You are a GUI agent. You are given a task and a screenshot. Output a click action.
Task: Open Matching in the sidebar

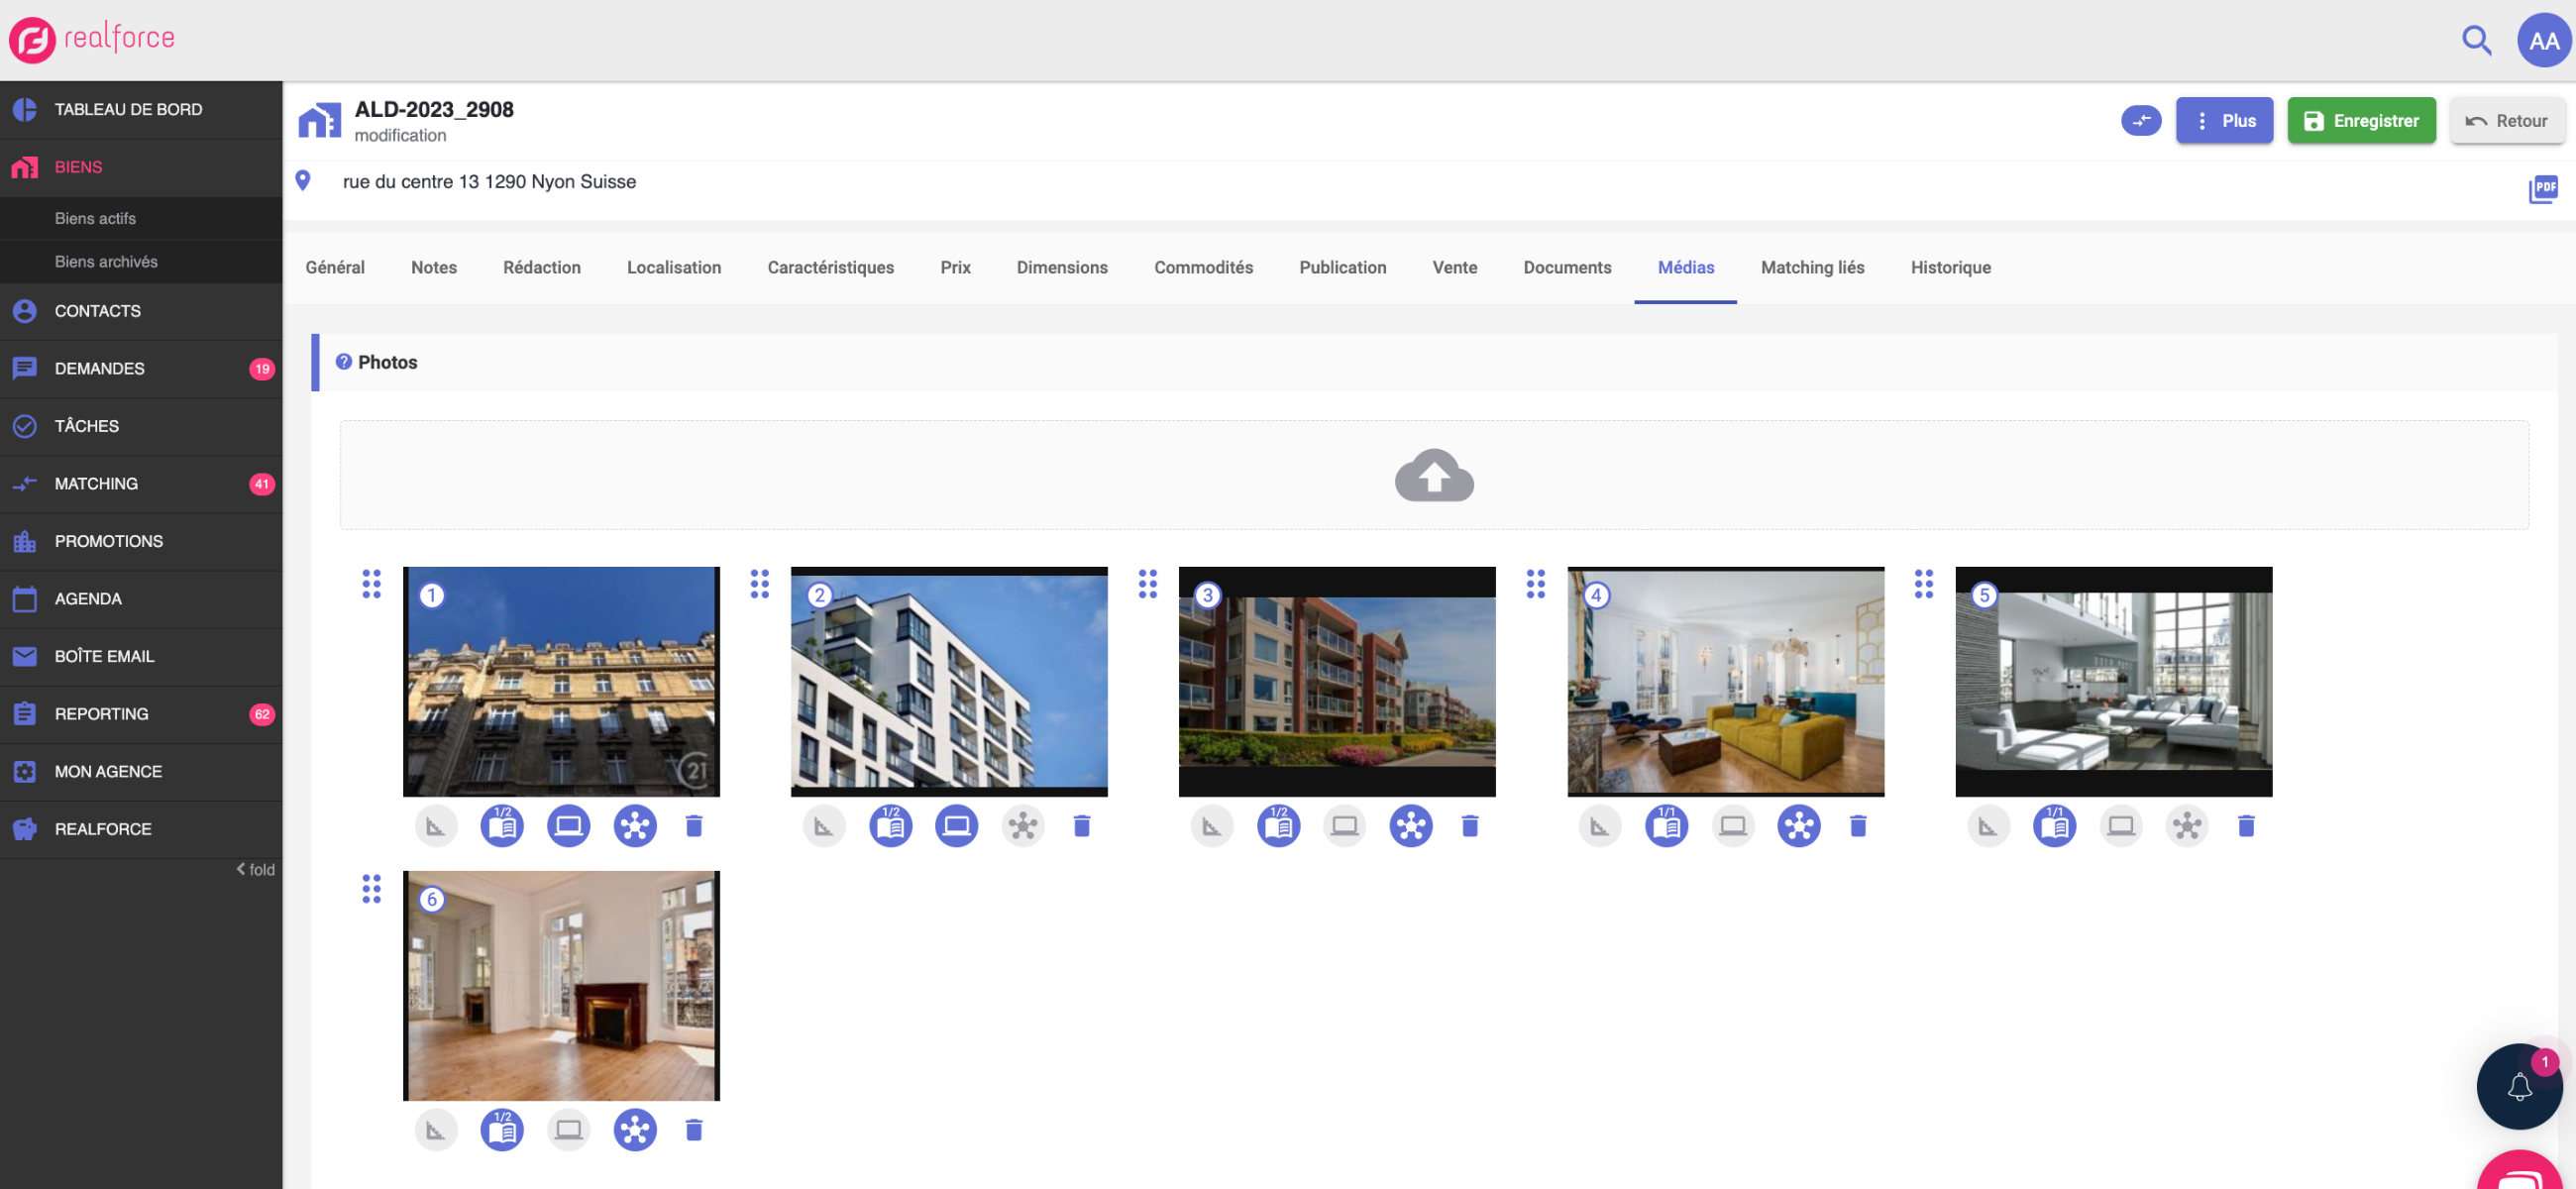(141, 484)
